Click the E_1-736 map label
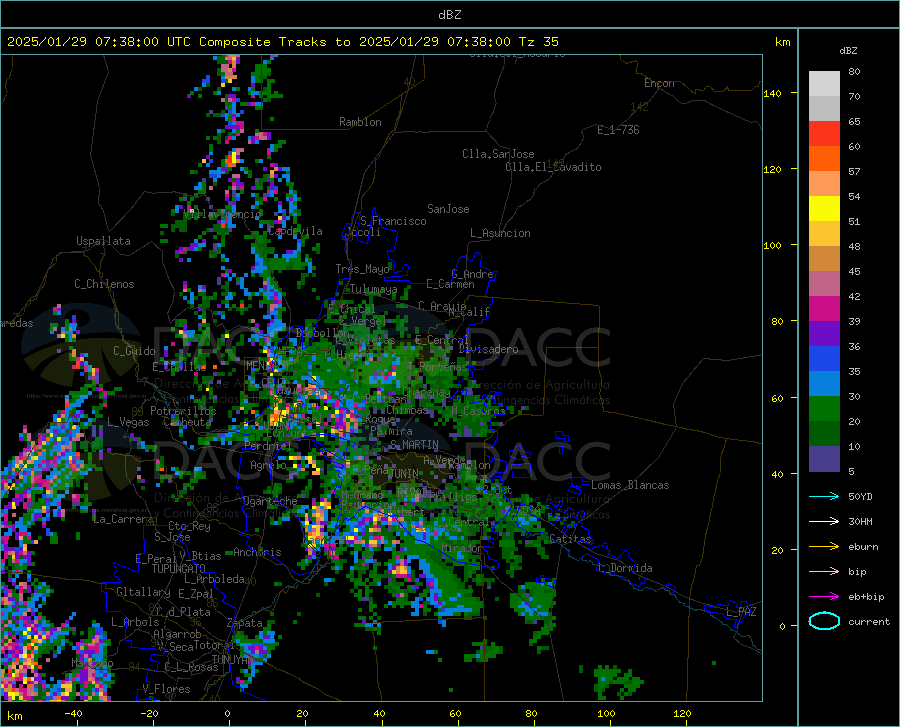900x727 pixels. tap(618, 130)
